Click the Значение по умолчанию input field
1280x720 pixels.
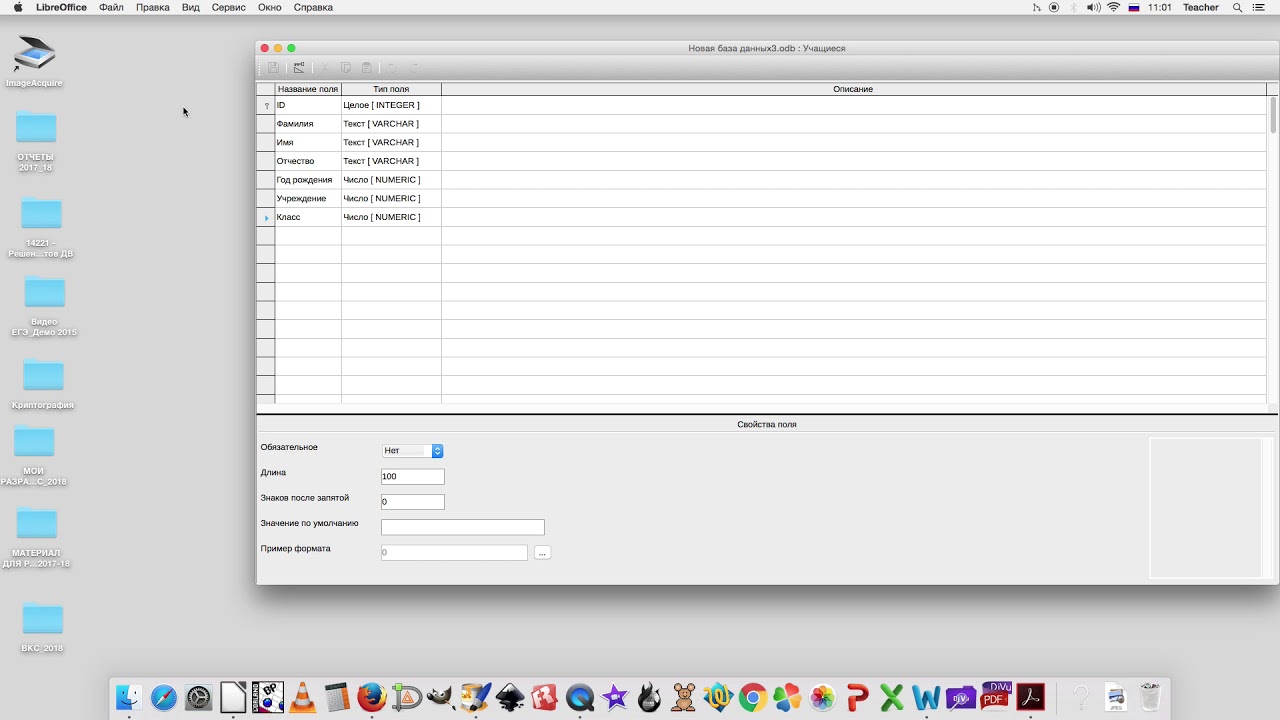(463, 527)
